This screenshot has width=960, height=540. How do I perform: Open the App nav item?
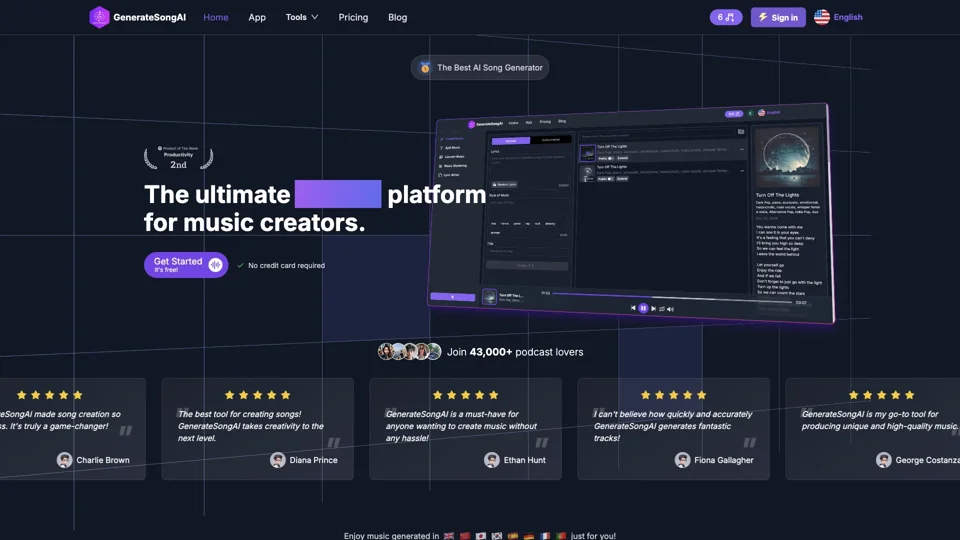(257, 17)
